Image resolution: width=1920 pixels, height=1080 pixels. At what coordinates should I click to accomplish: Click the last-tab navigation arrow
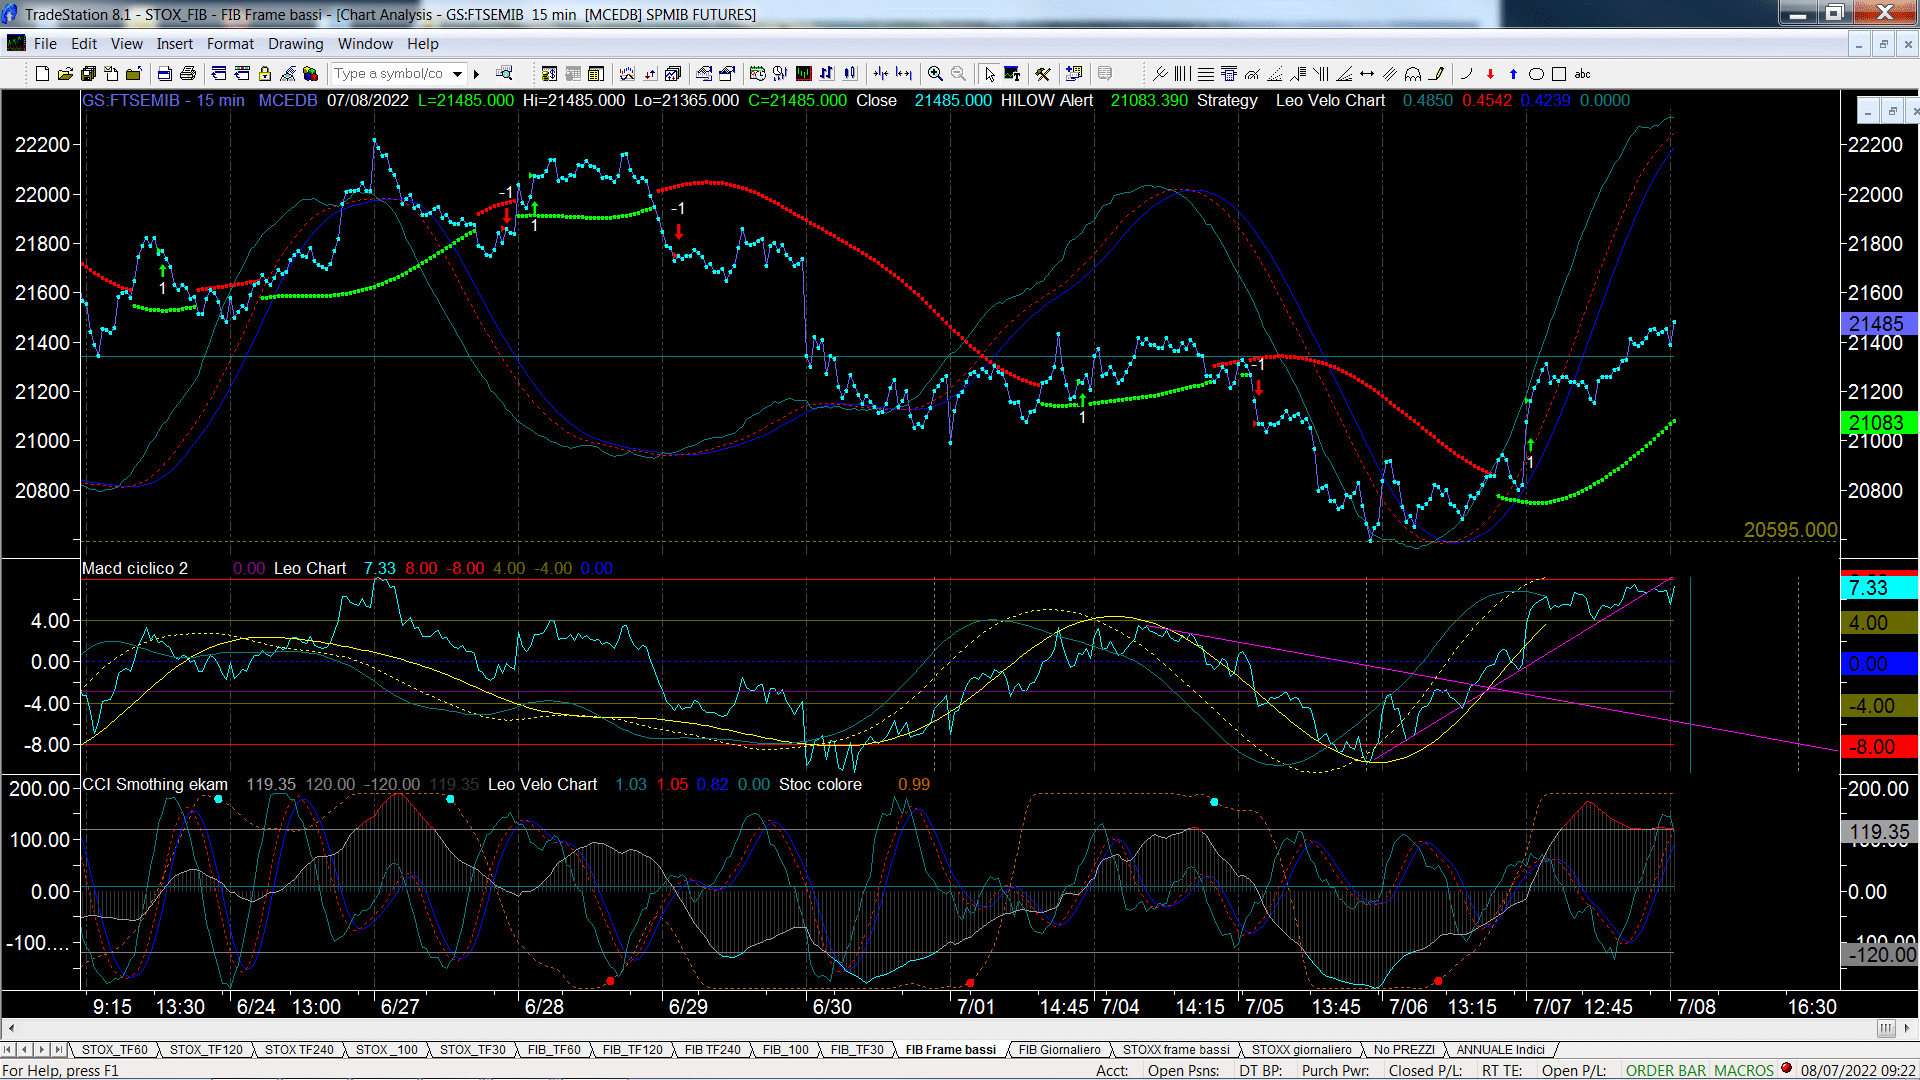pos(59,1049)
